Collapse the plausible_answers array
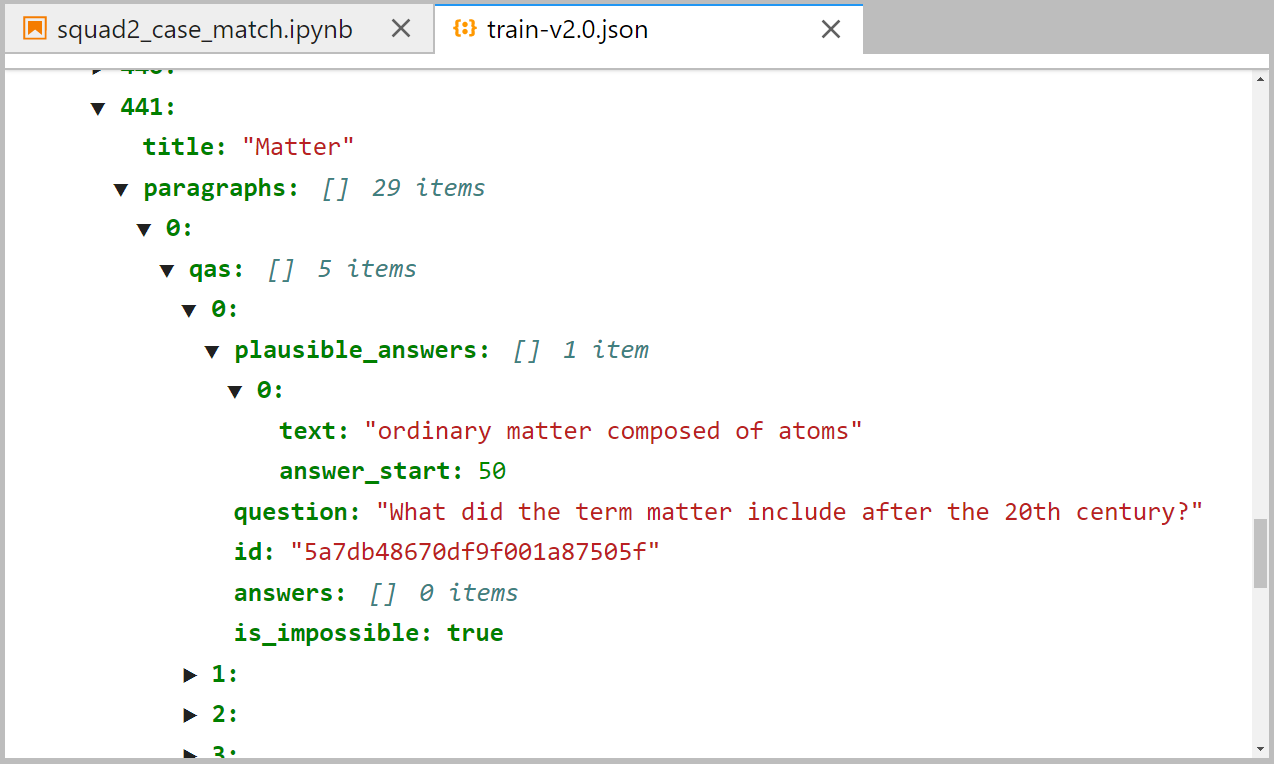Image resolution: width=1274 pixels, height=764 pixels. click(212, 351)
